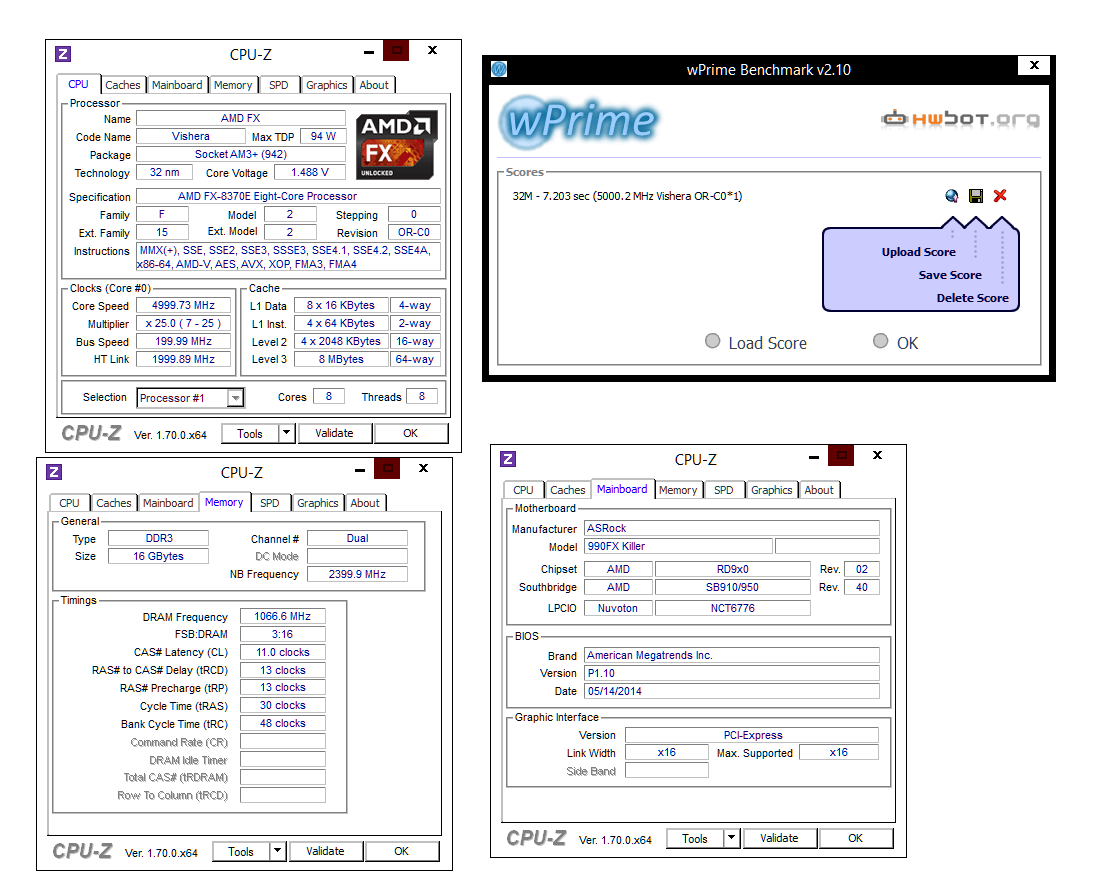Open Tools dropdown arrow in CPU tab window
The height and width of the screenshot is (895, 1094).
pyautogui.click(x=286, y=433)
